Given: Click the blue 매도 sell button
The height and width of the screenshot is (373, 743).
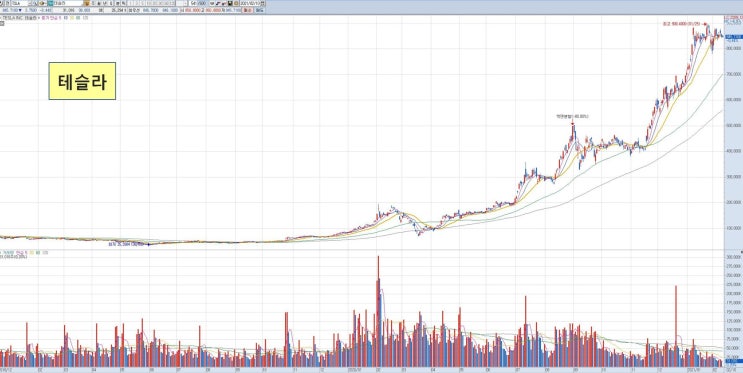Looking at the screenshot, I should tap(259, 10).
